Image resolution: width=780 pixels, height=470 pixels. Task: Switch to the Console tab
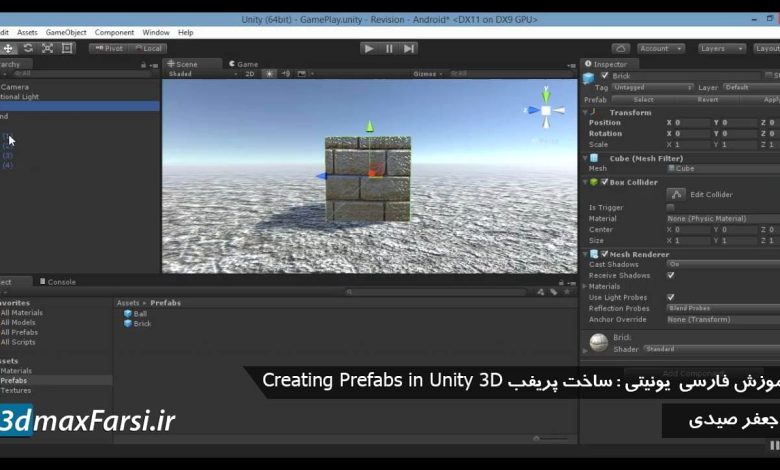tap(58, 282)
